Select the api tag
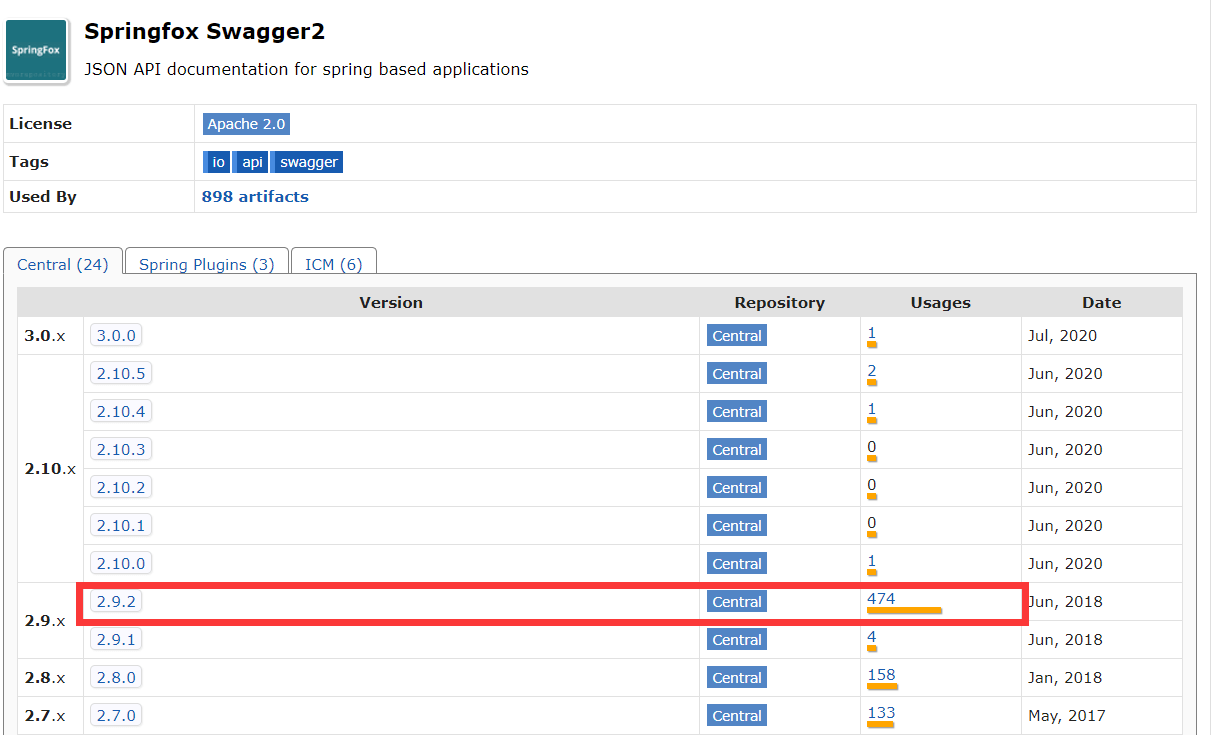 tap(252, 162)
